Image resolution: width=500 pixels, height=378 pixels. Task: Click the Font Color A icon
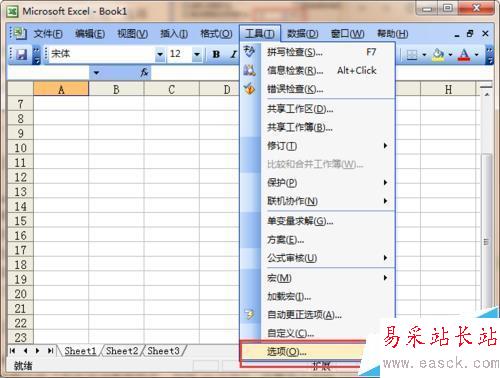pyautogui.click(x=464, y=55)
